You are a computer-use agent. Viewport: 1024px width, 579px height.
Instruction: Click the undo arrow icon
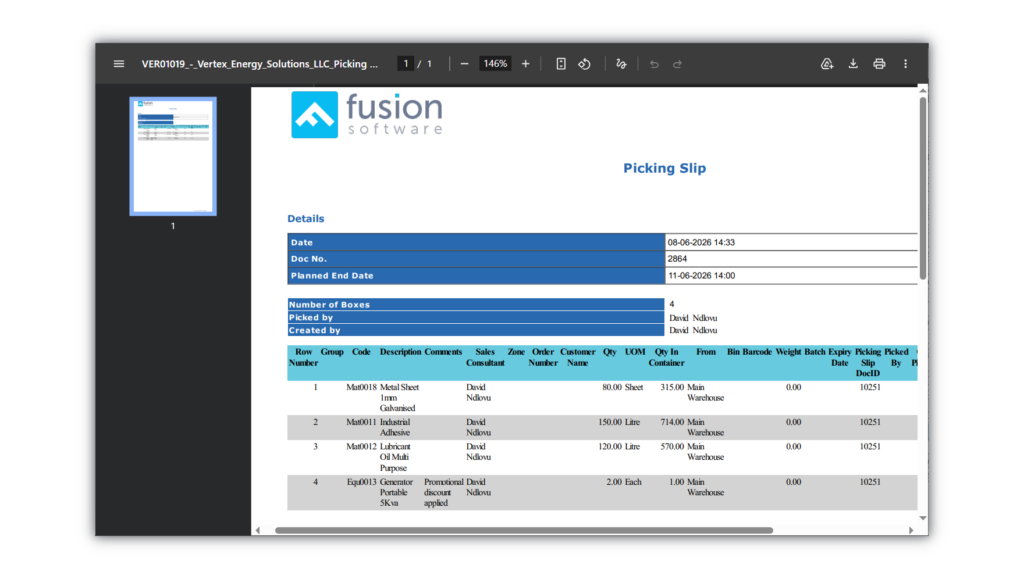[654, 64]
